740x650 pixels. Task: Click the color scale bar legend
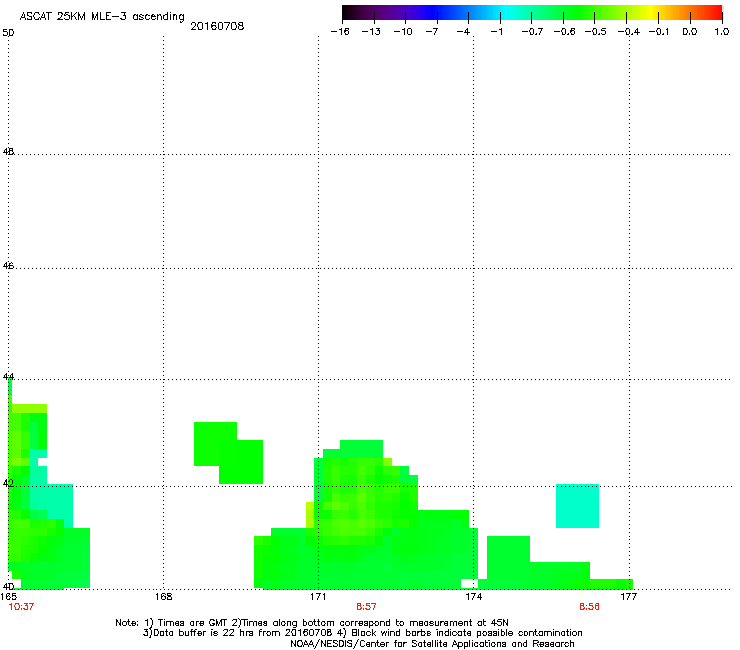532,13
